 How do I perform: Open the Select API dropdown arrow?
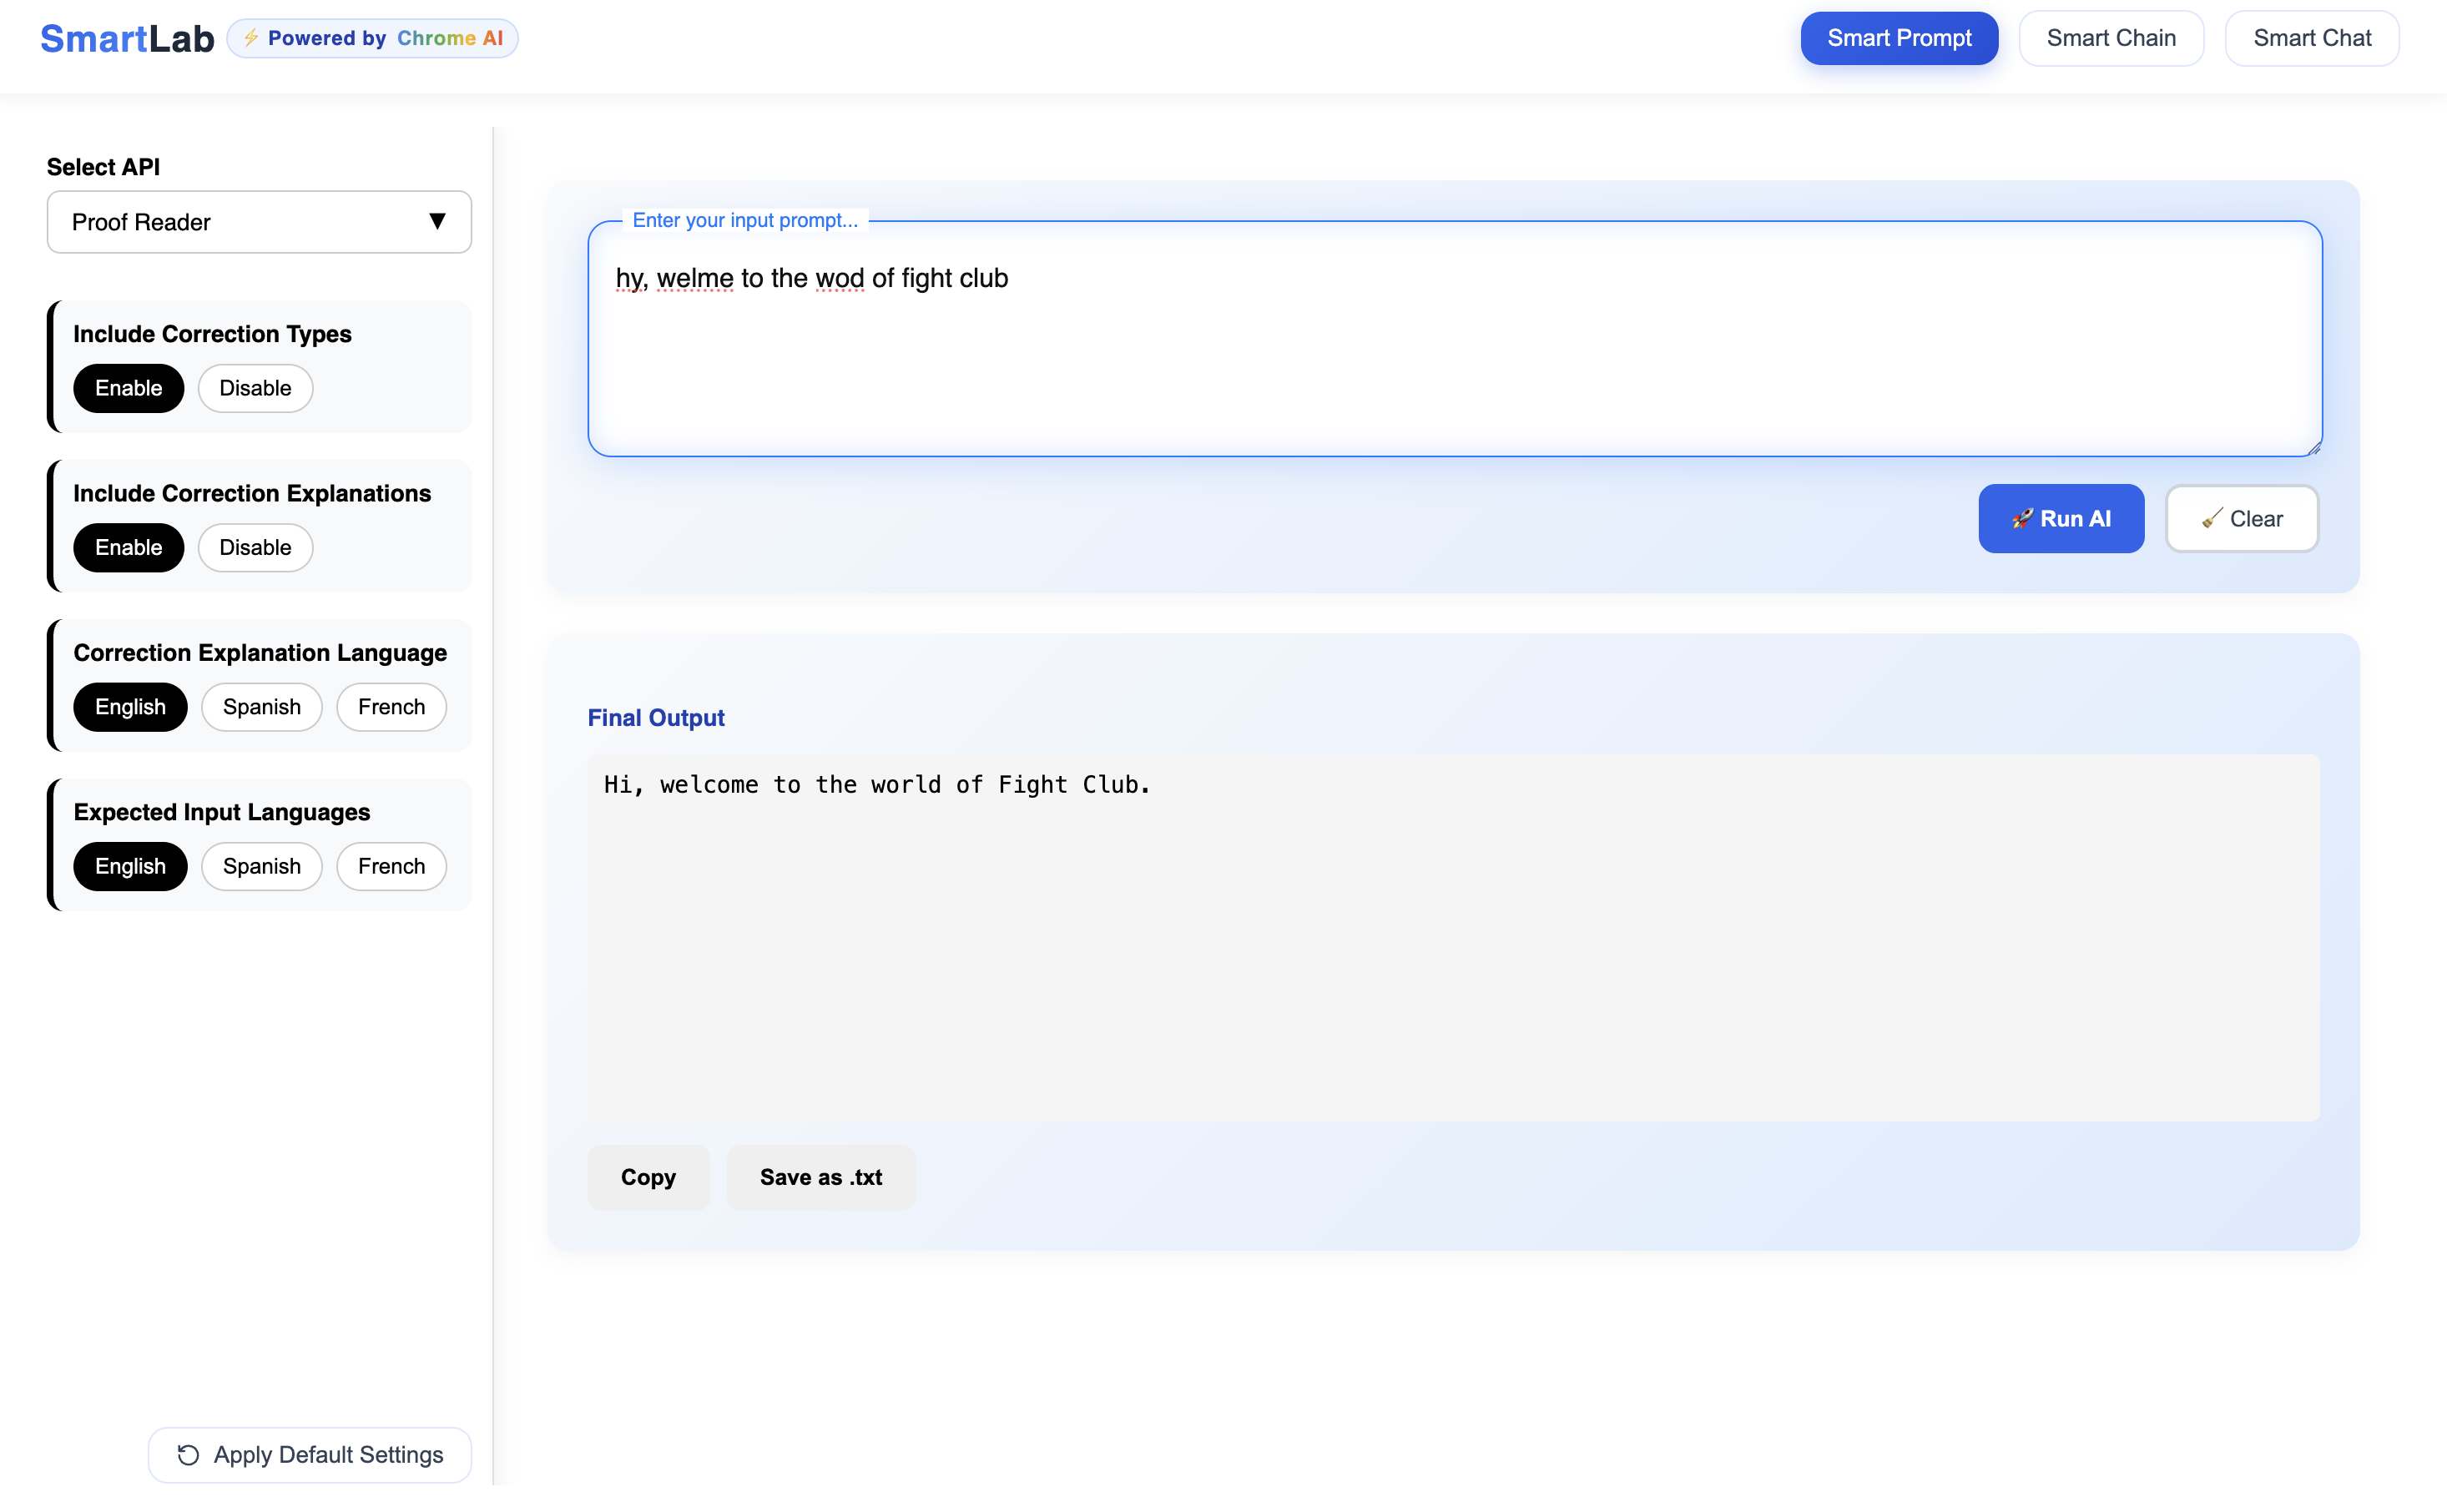coord(437,221)
